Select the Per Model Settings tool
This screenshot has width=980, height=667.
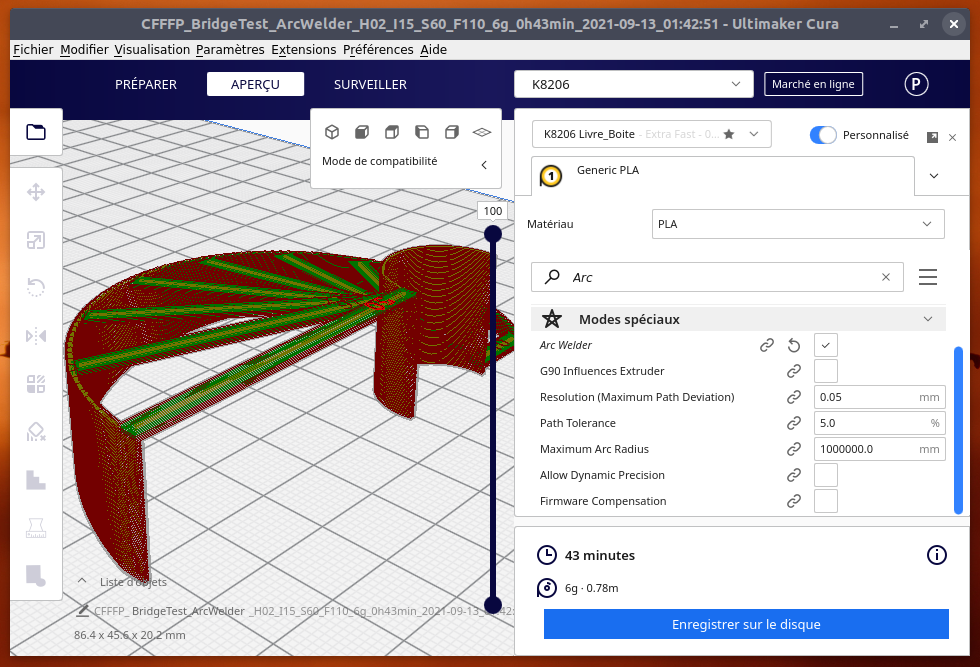click(36, 384)
